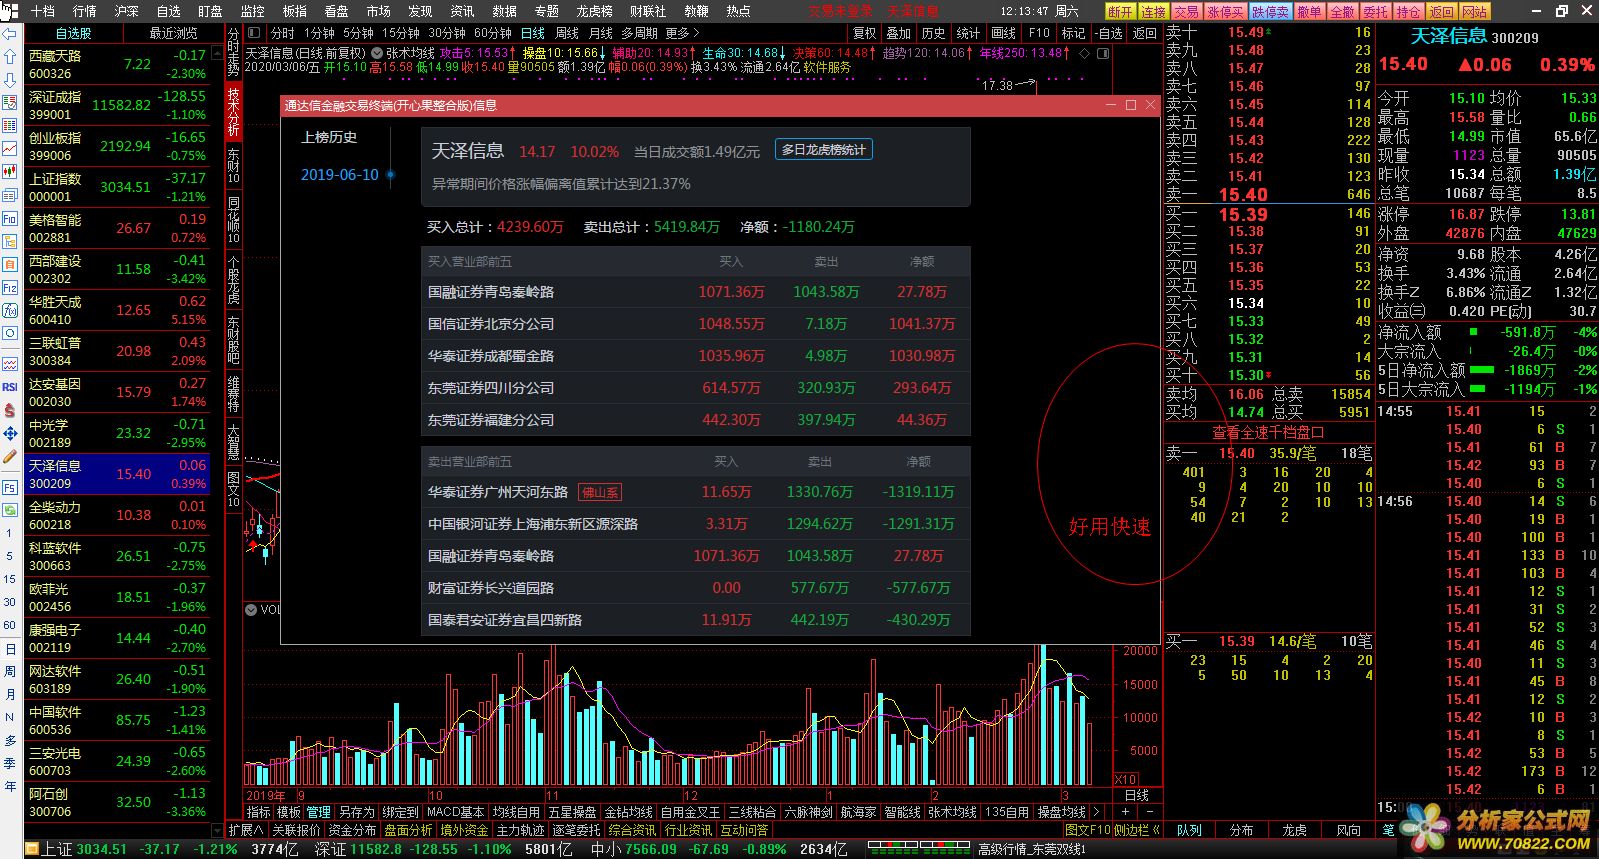This screenshot has width=1599, height=859.
Task: Open the 资金分布 tab at the bottom
Action: (353, 830)
